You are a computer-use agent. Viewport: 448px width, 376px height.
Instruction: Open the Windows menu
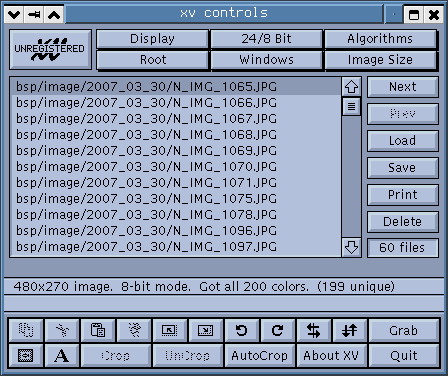266,60
